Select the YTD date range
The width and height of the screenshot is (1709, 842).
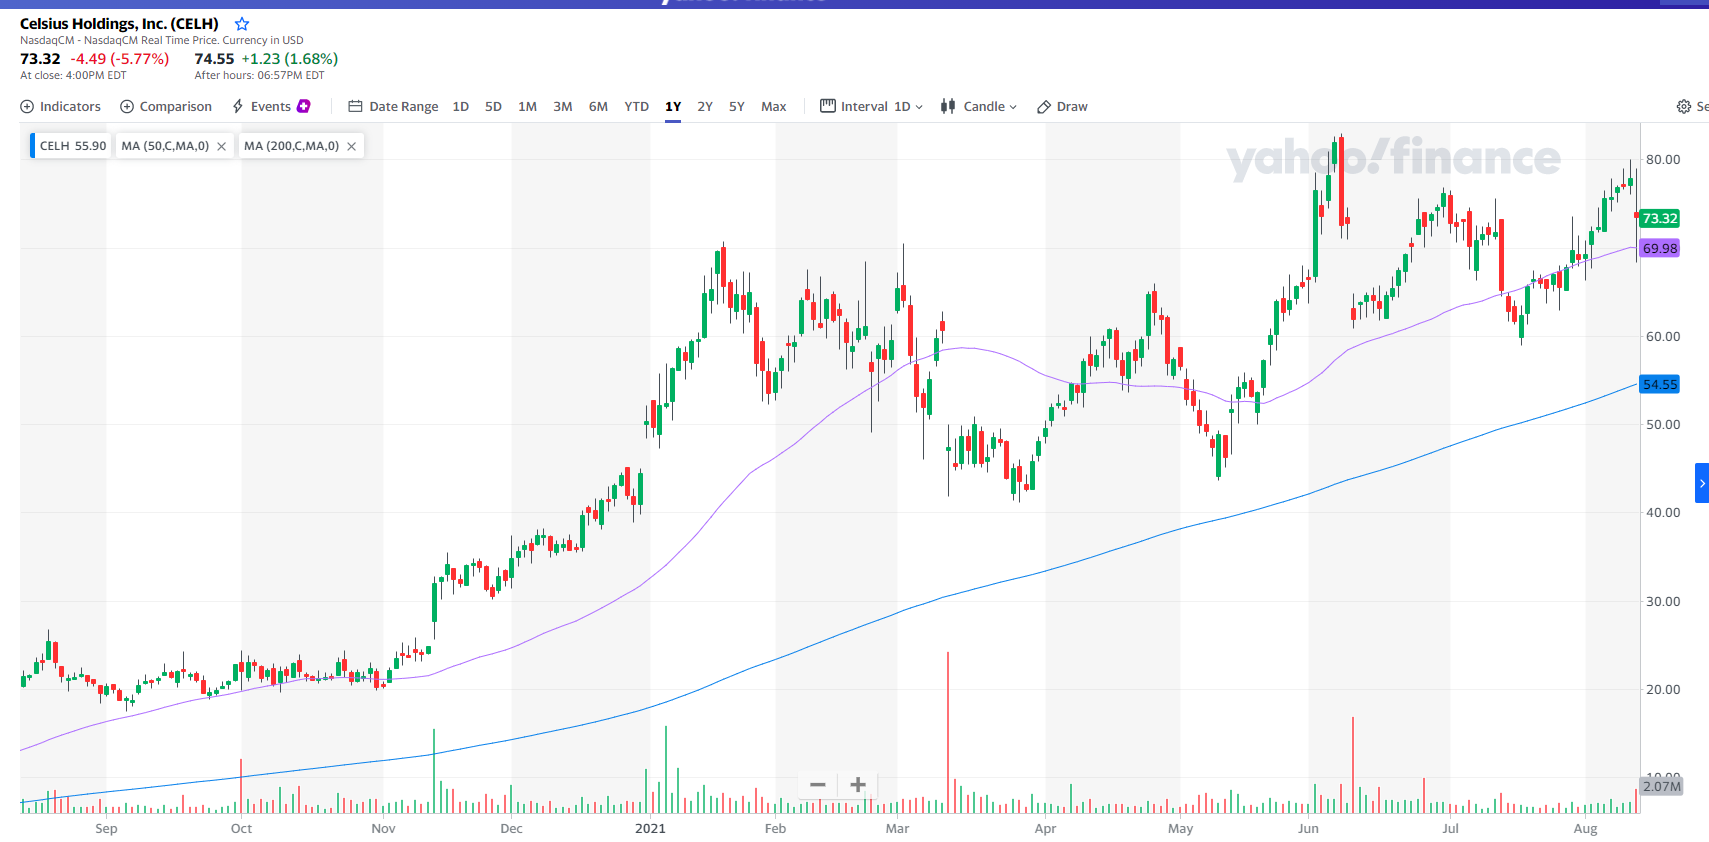pyautogui.click(x=636, y=107)
